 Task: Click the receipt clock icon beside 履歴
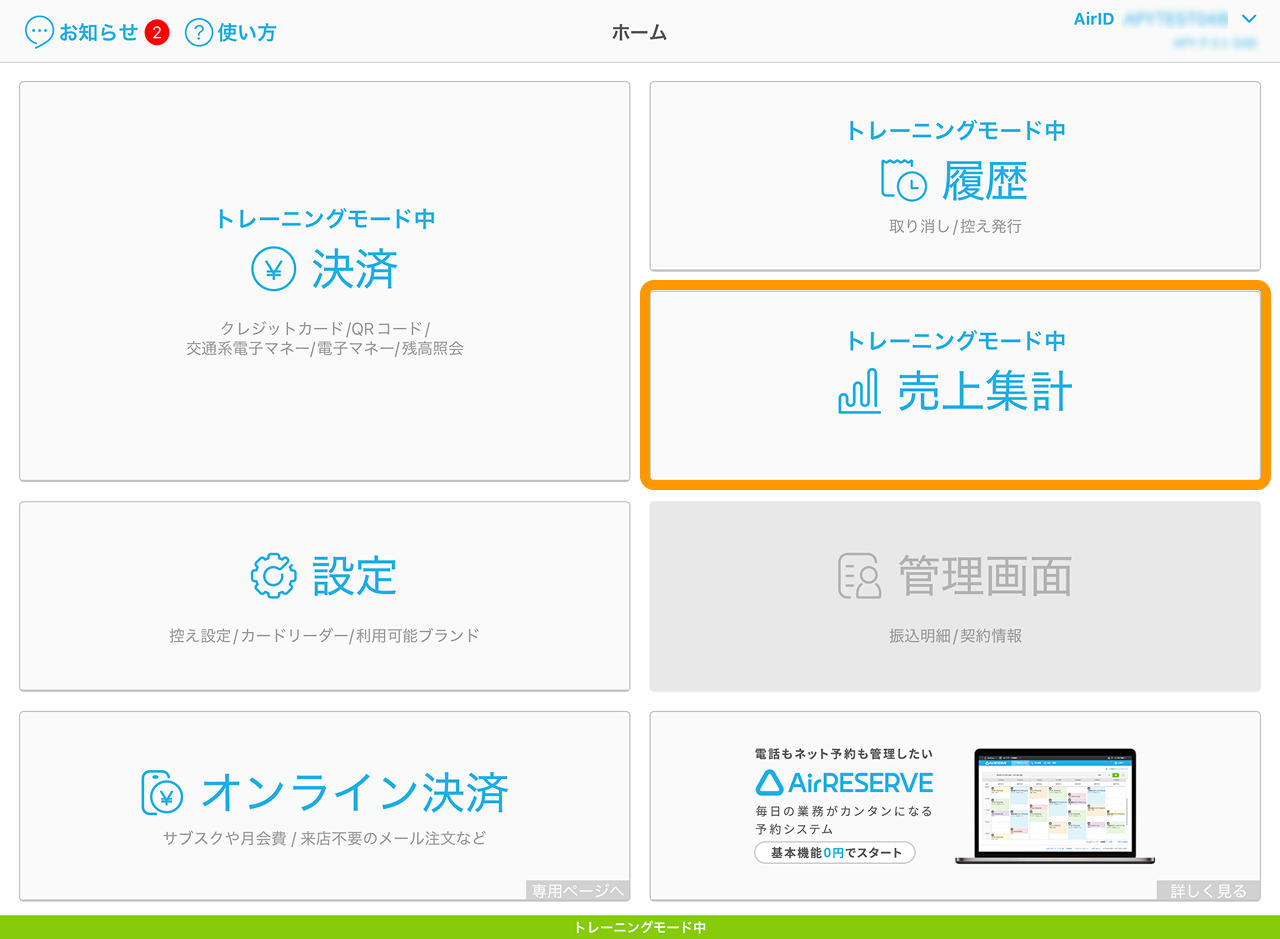point(903,181)
